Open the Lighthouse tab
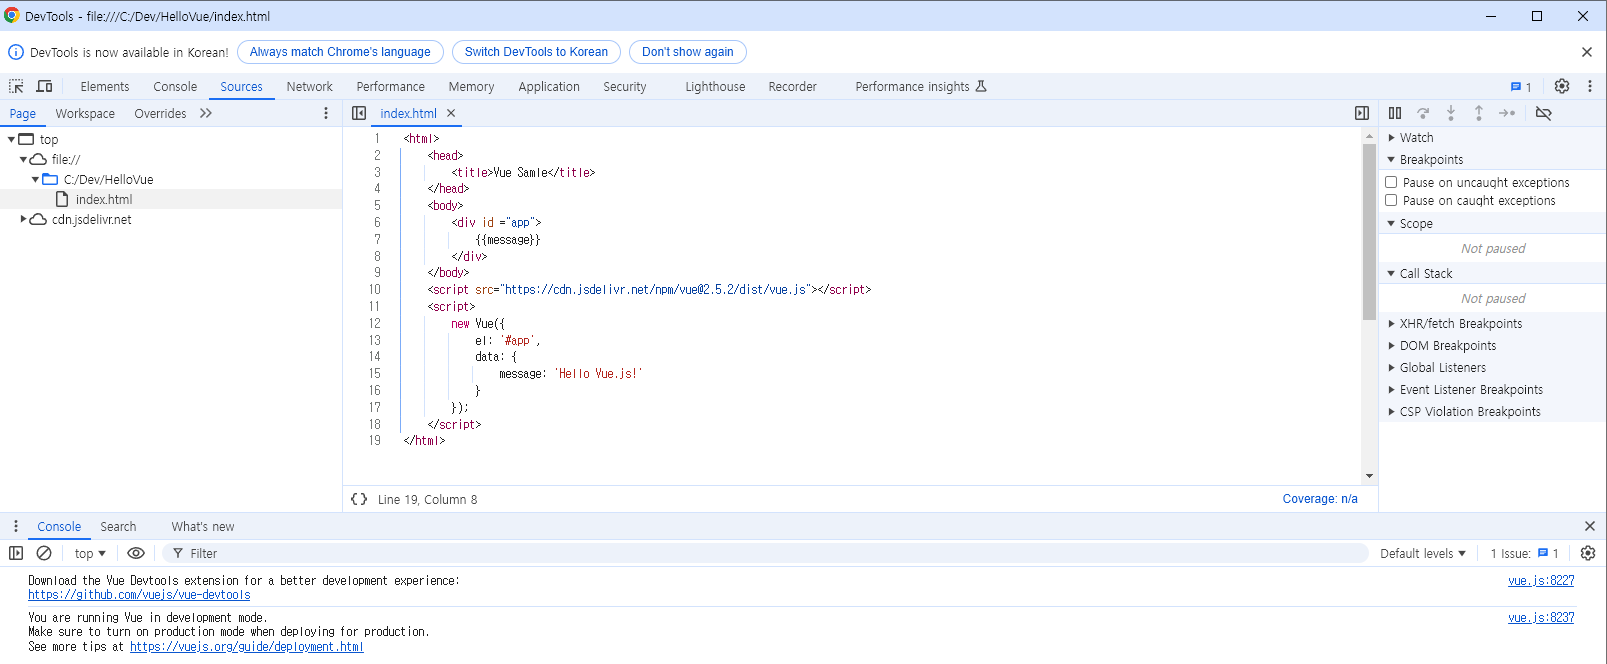The width and height of the screenshot is (1607, 664). tap(715, 87)
